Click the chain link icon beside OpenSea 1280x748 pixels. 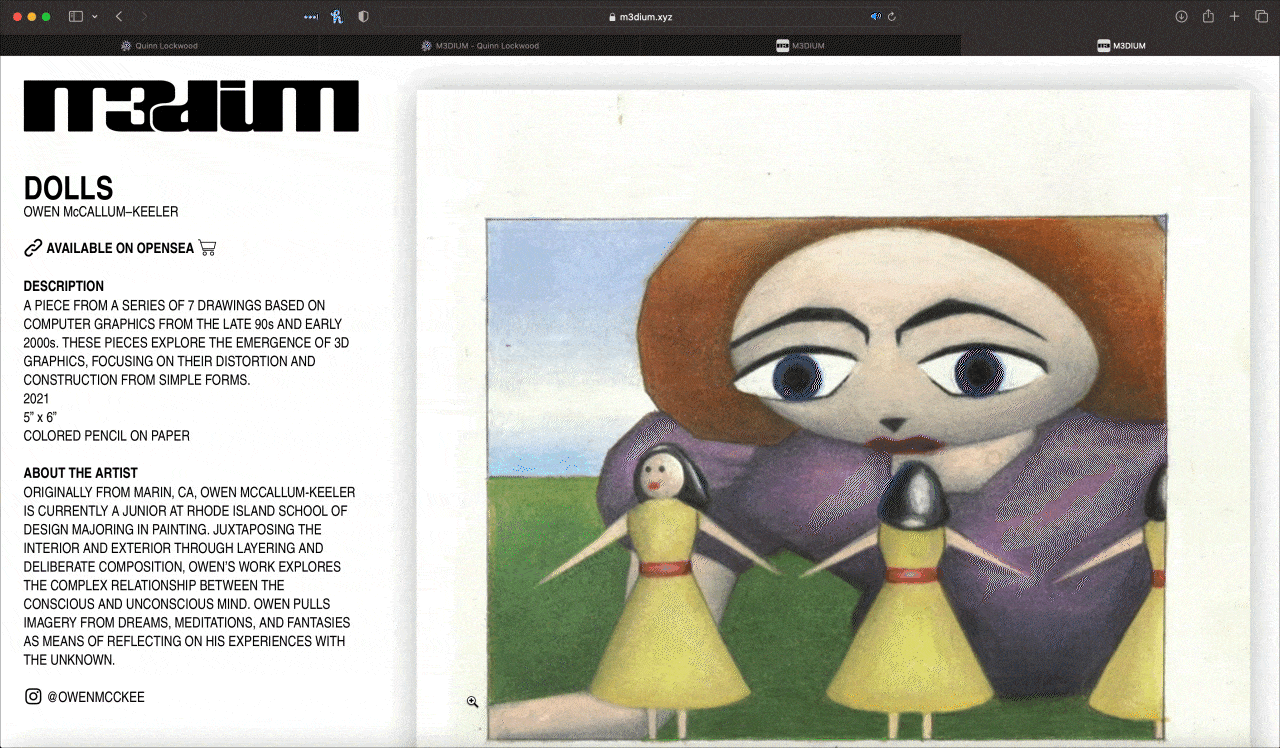pos(33,248)
